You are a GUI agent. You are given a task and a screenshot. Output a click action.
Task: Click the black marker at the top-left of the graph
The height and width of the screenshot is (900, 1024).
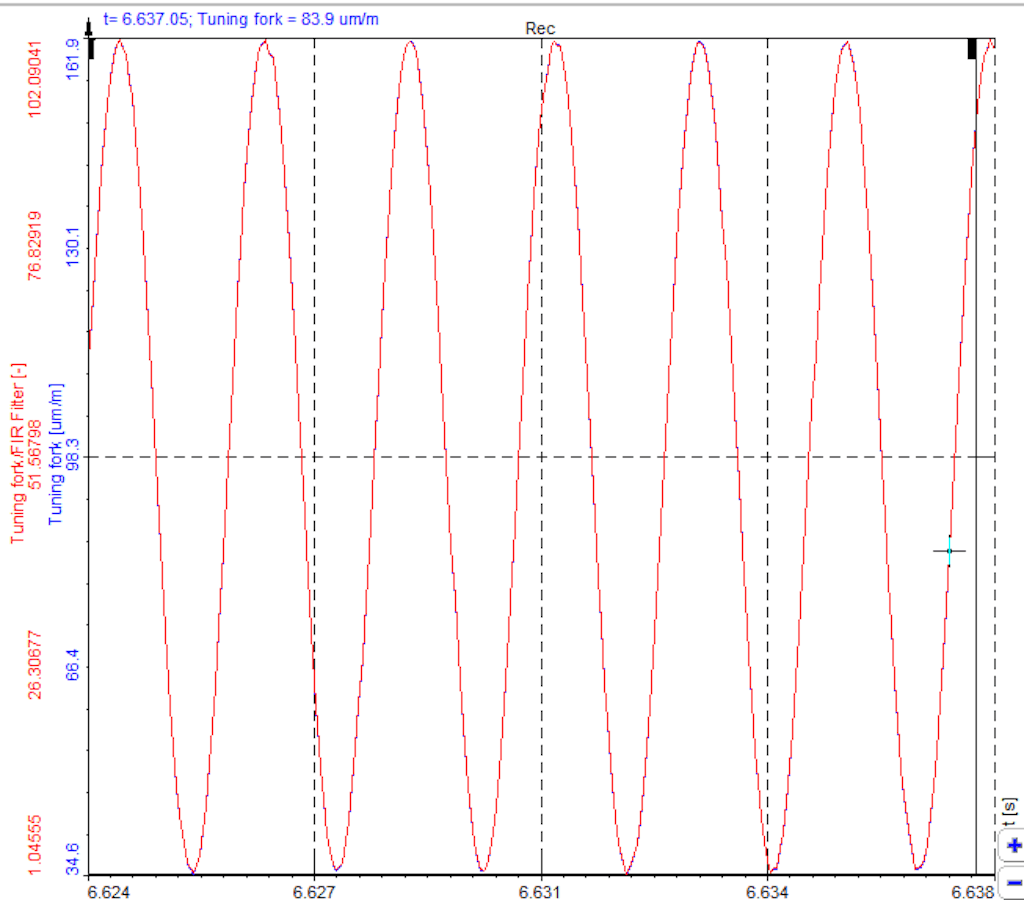pos(91,50)
